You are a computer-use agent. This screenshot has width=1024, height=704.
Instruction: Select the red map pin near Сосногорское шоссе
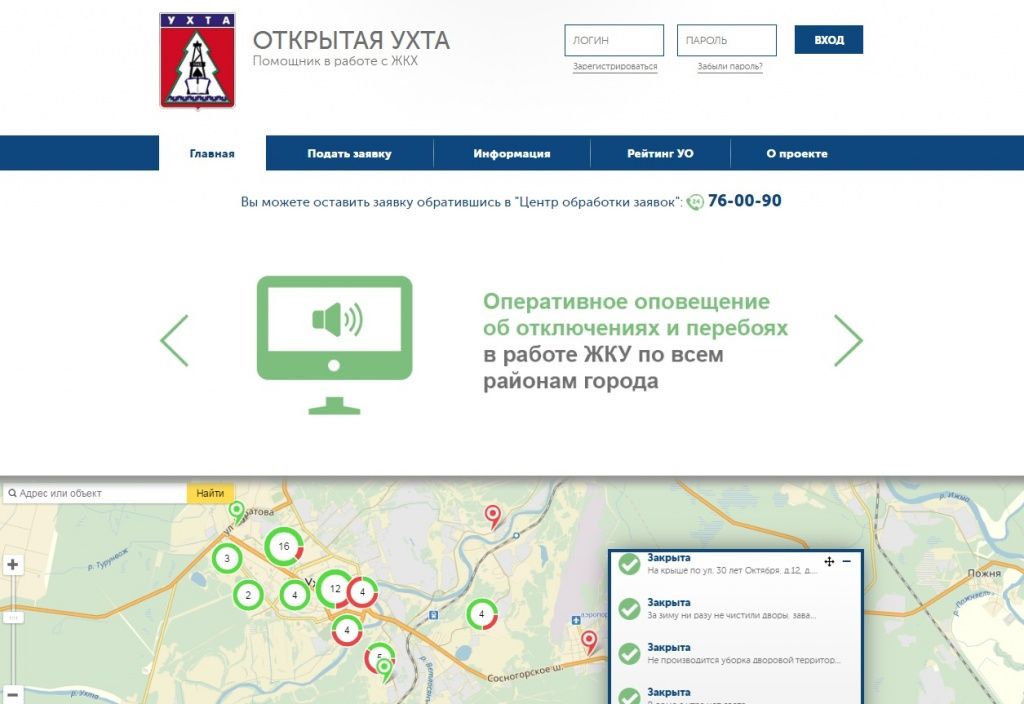(589, 639)
